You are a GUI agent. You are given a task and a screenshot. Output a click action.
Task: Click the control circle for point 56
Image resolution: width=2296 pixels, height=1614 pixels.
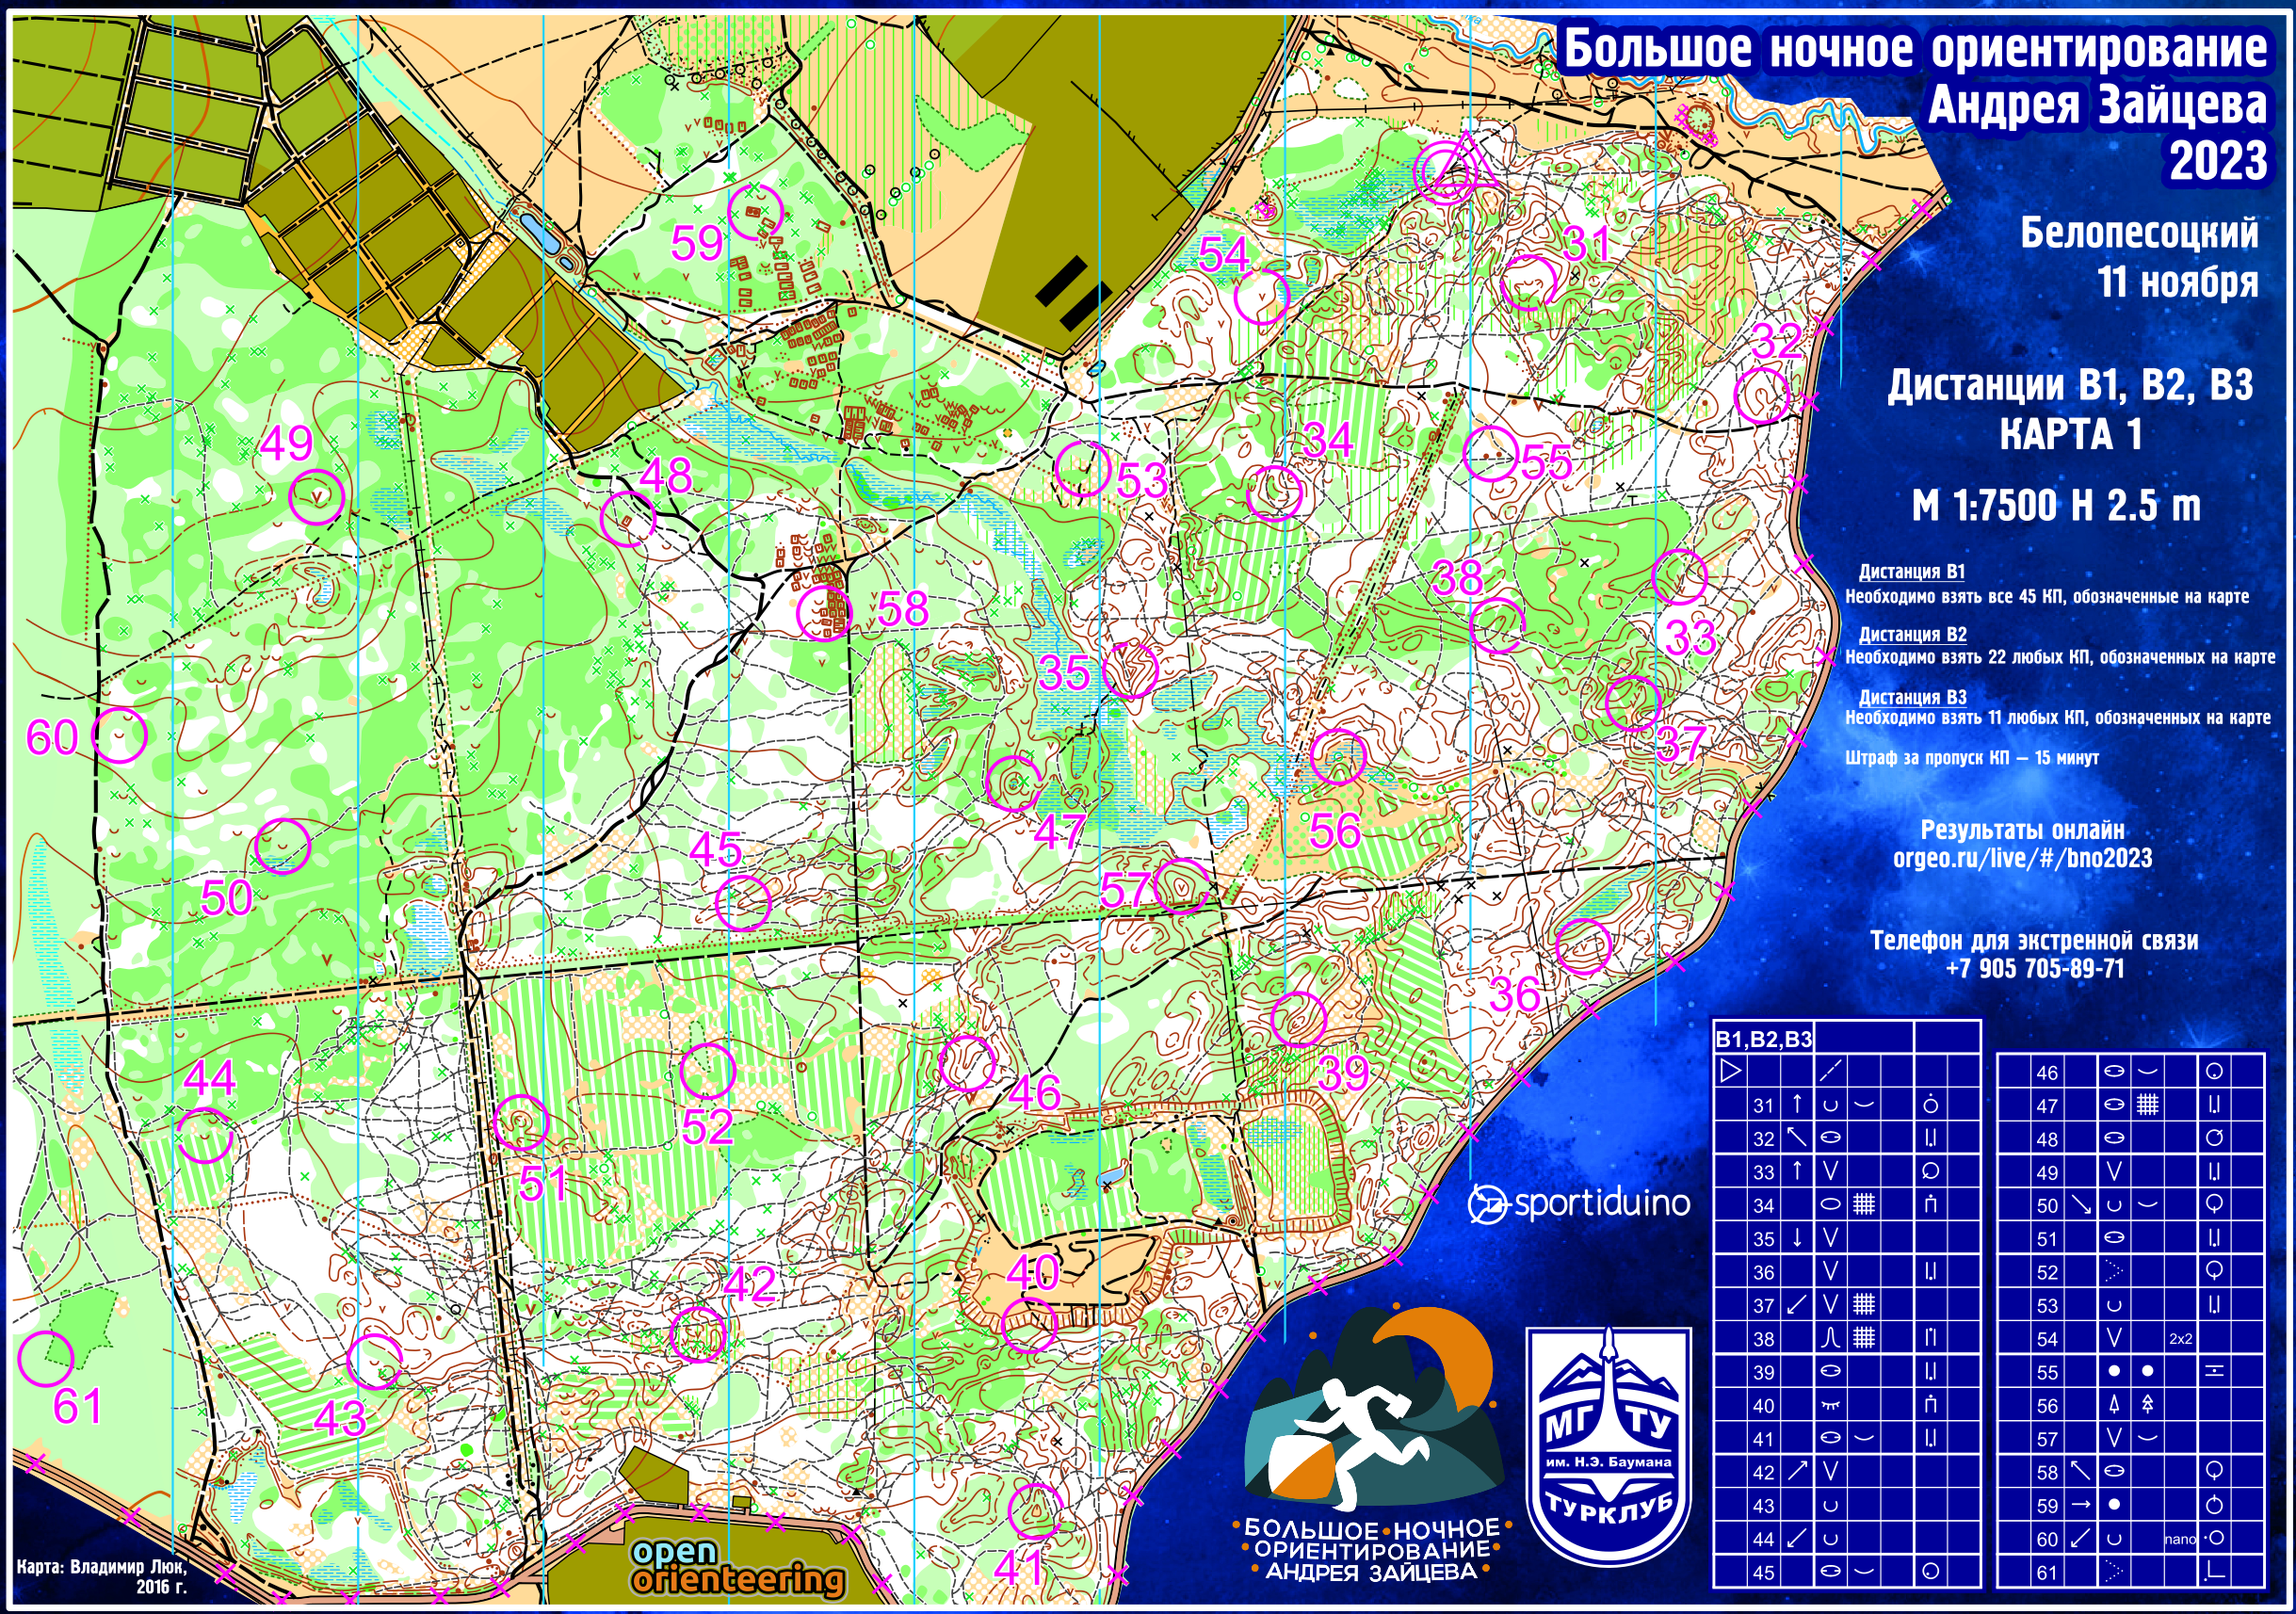coord(1338,757)
